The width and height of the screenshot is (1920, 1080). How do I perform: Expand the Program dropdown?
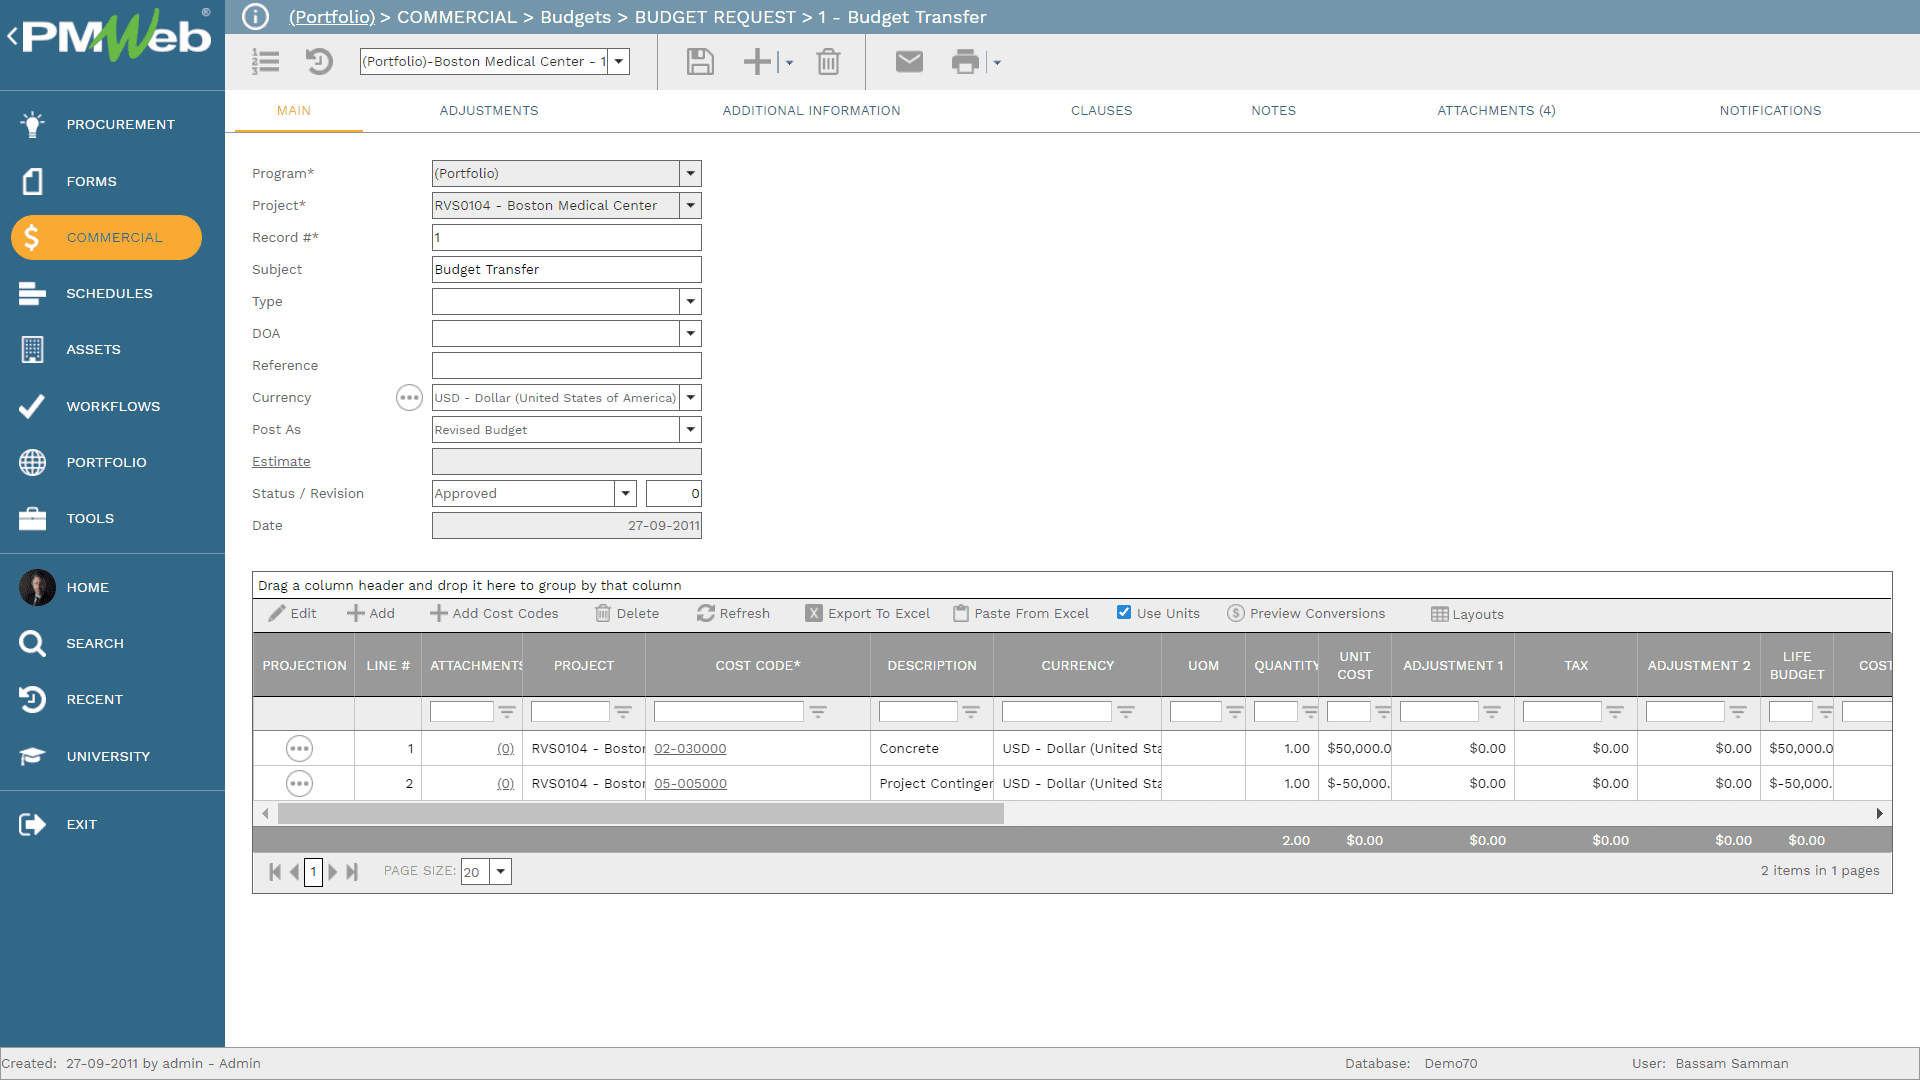click(690, 173)
